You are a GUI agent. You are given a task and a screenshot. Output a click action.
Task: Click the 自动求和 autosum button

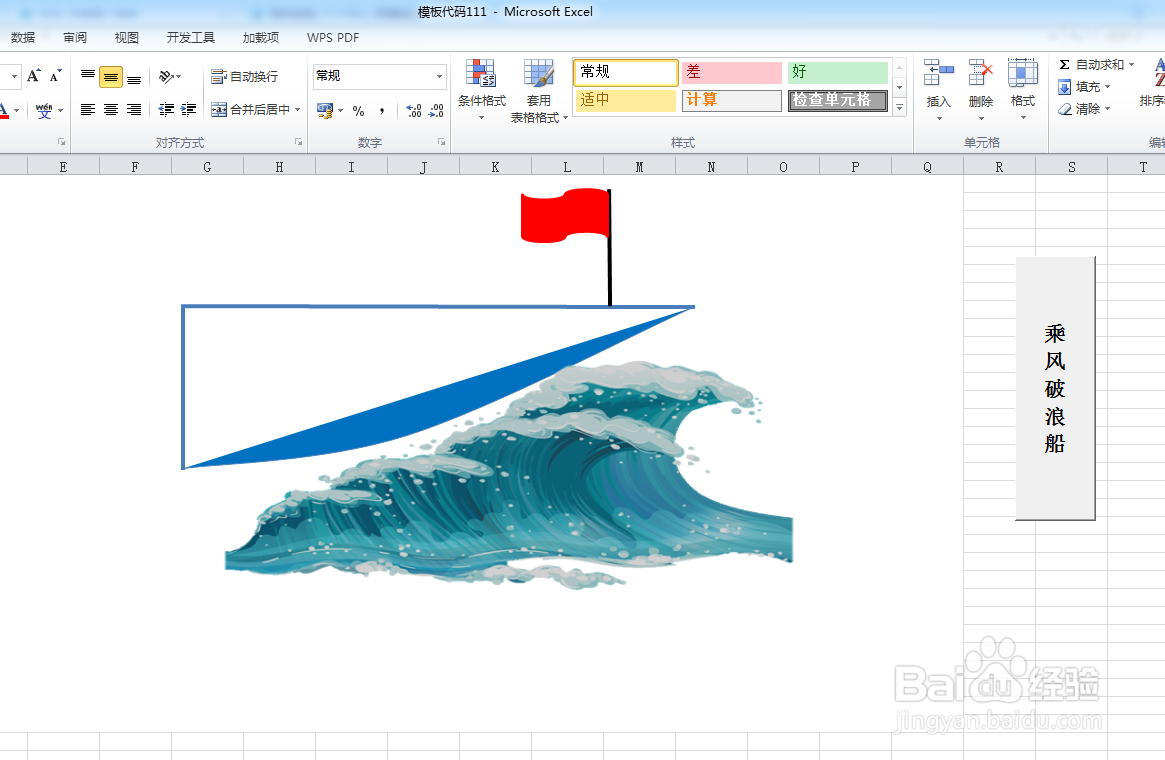click(1091, 65)
